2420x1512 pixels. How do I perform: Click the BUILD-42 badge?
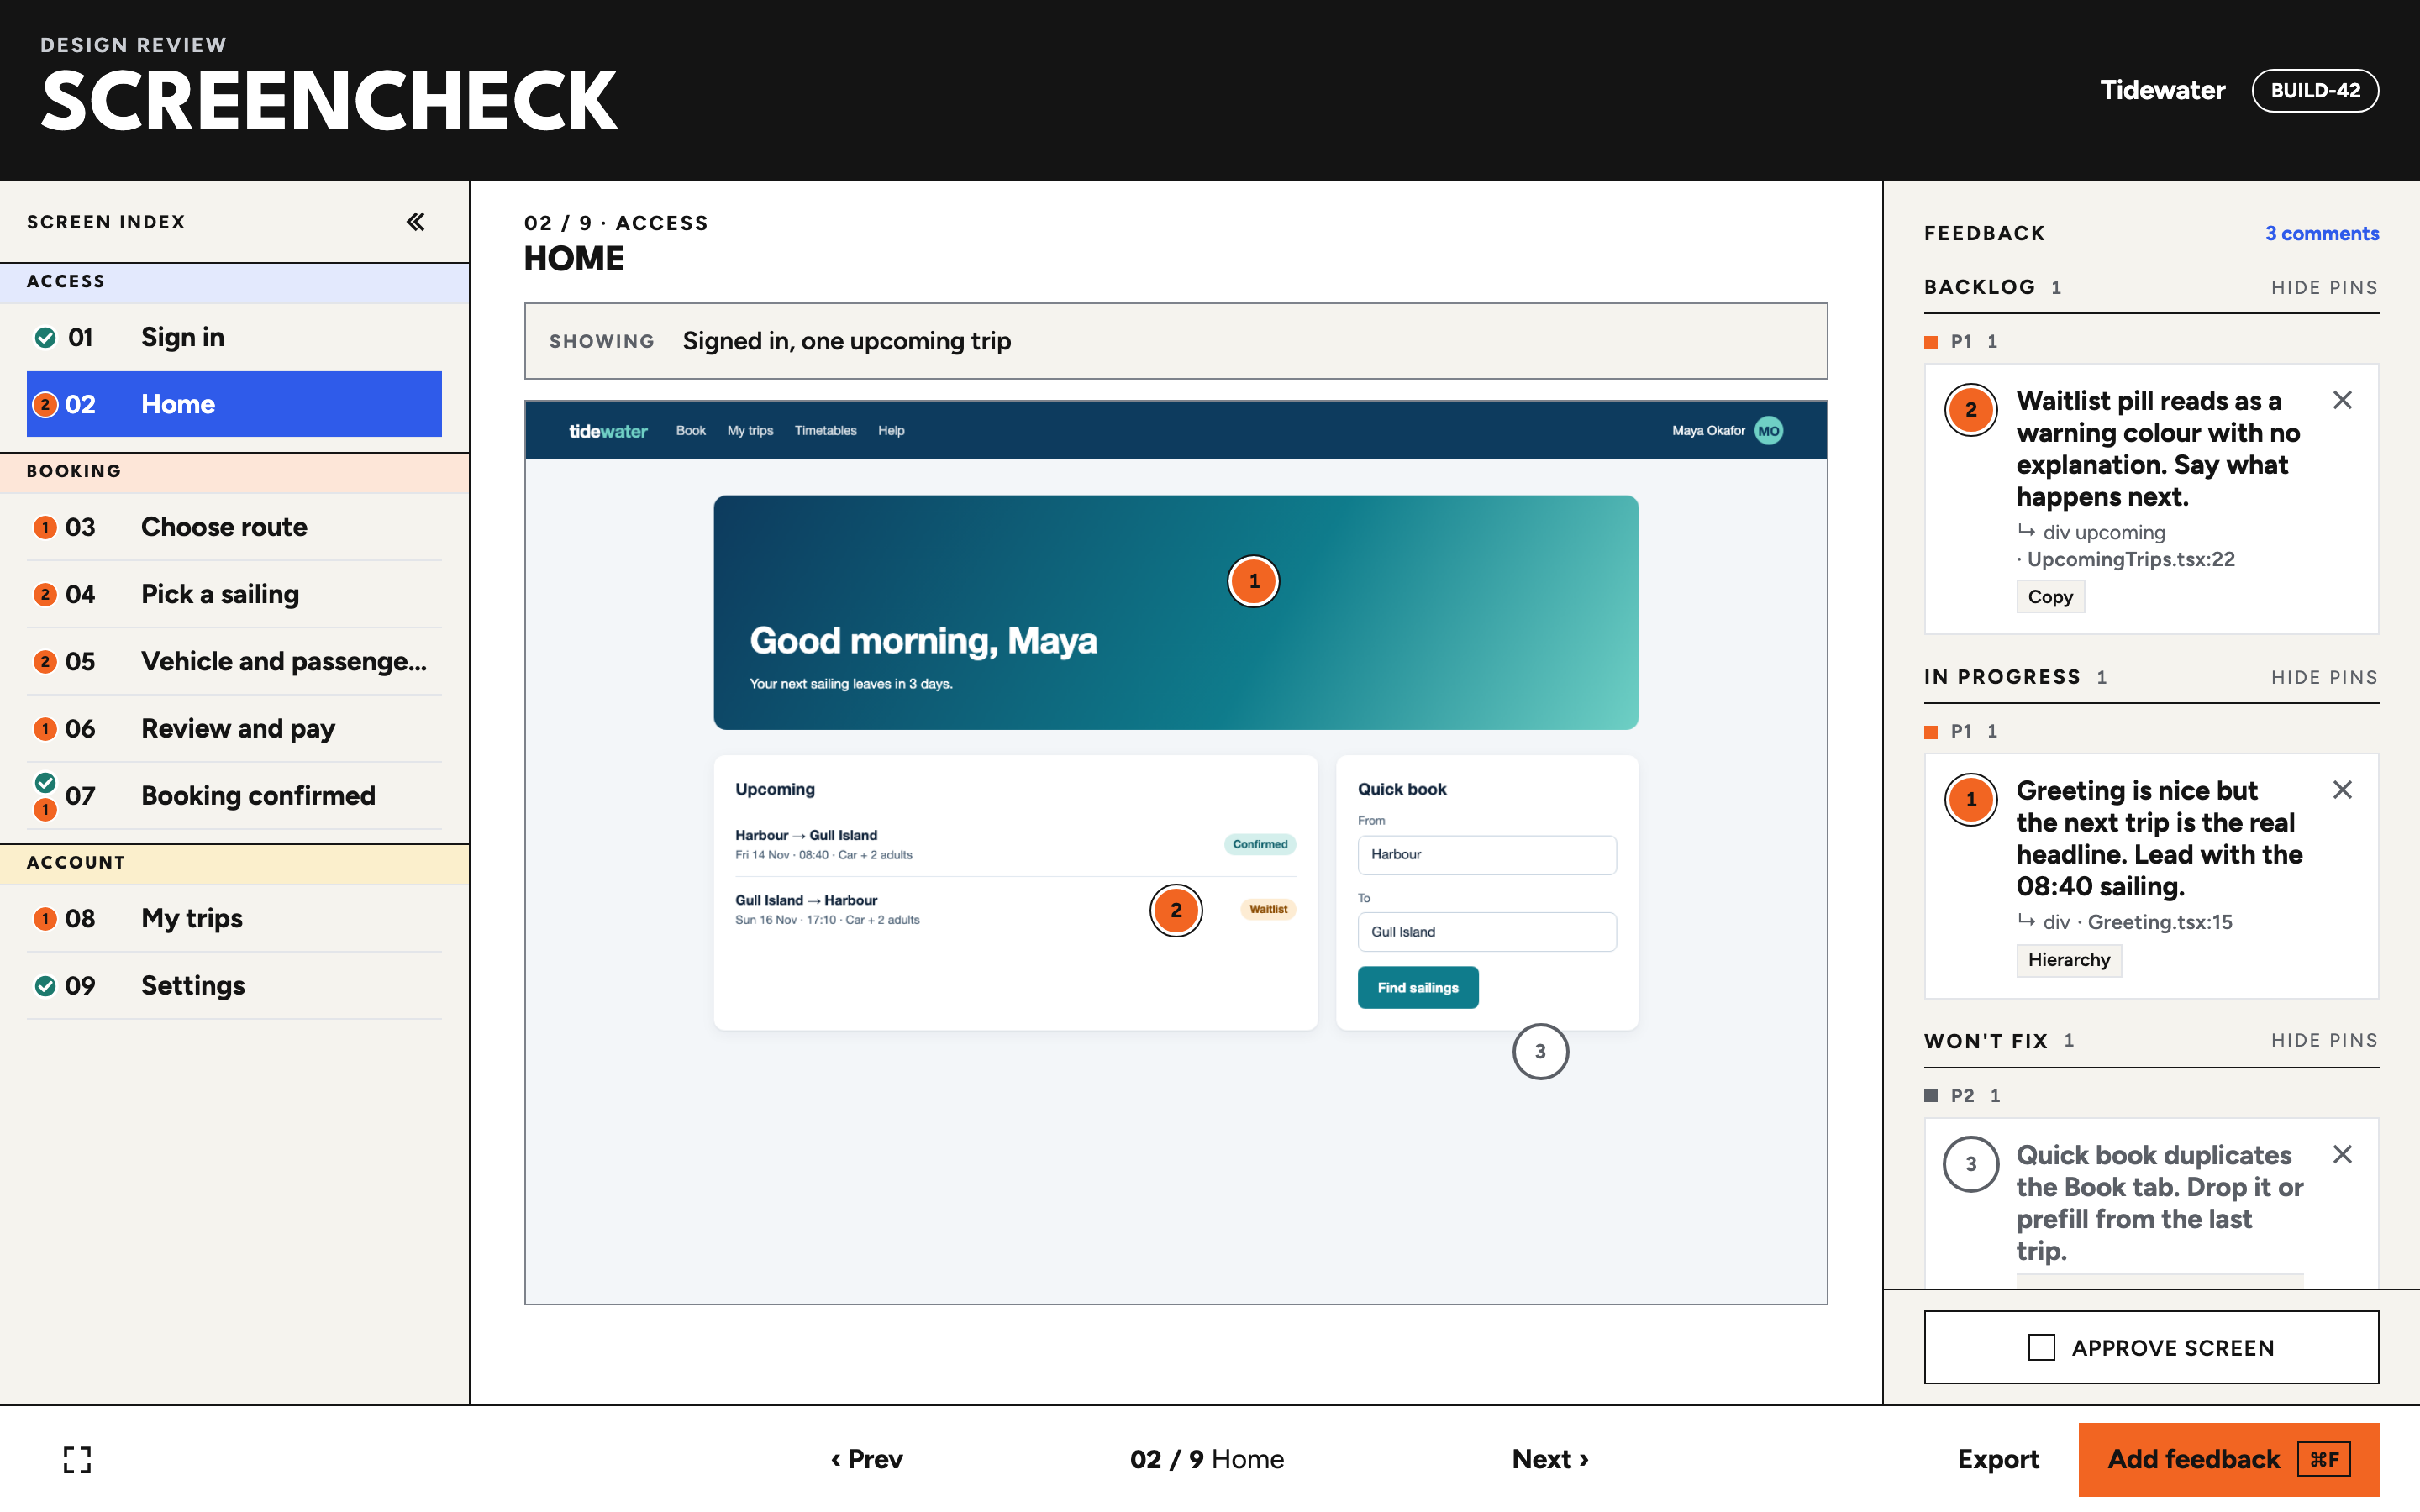[2315, 90]
